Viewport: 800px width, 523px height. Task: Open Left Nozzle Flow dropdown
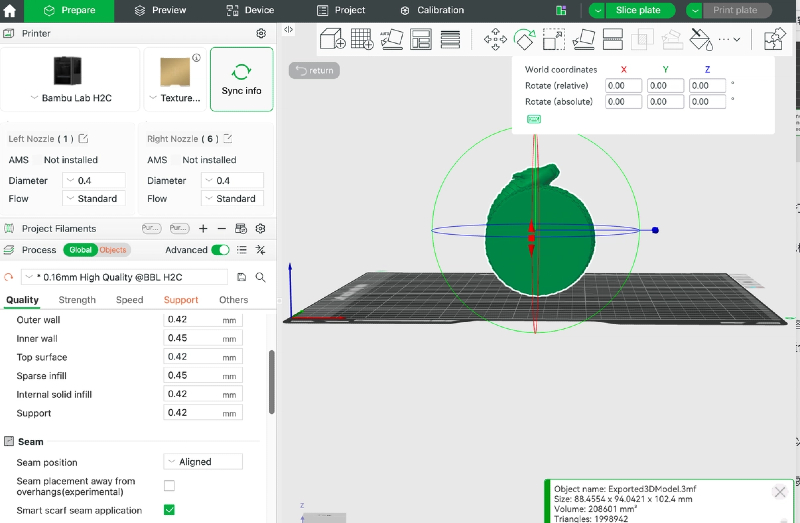pos(94,198)
